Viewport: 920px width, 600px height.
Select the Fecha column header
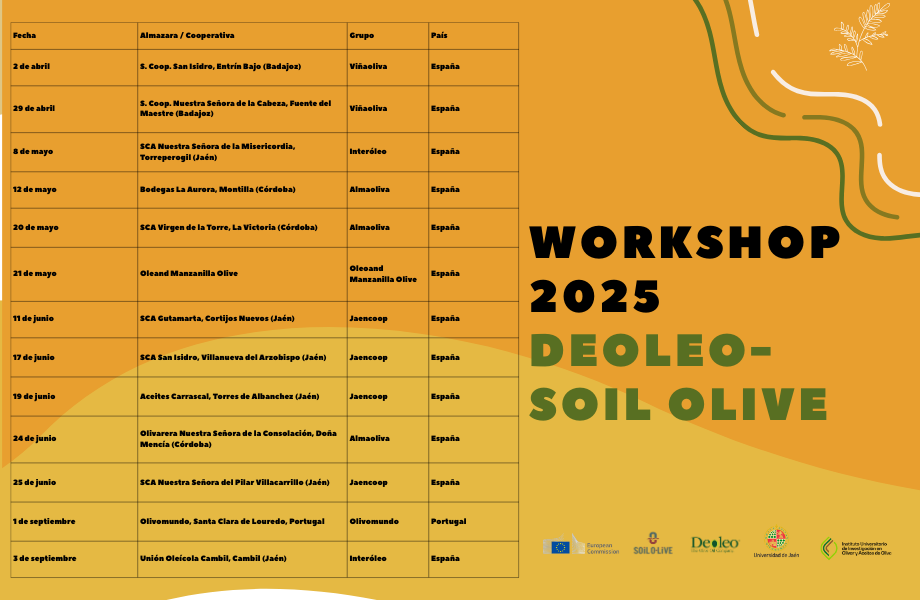(x=24, y=35)
